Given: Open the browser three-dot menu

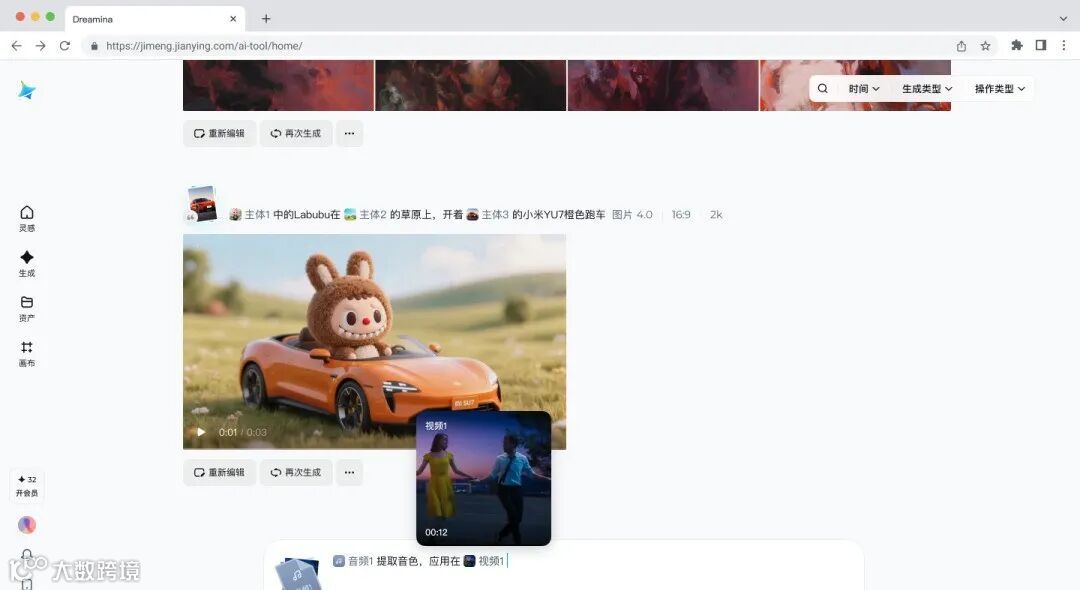Looking at the screenshot, I should tap(1064, 45).
